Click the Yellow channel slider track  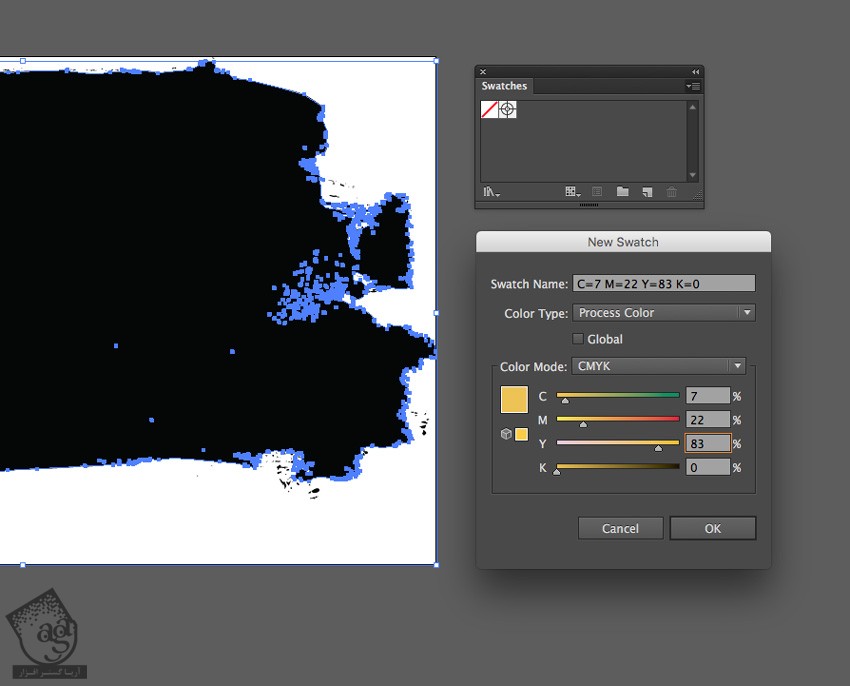(x=617, y=442)
